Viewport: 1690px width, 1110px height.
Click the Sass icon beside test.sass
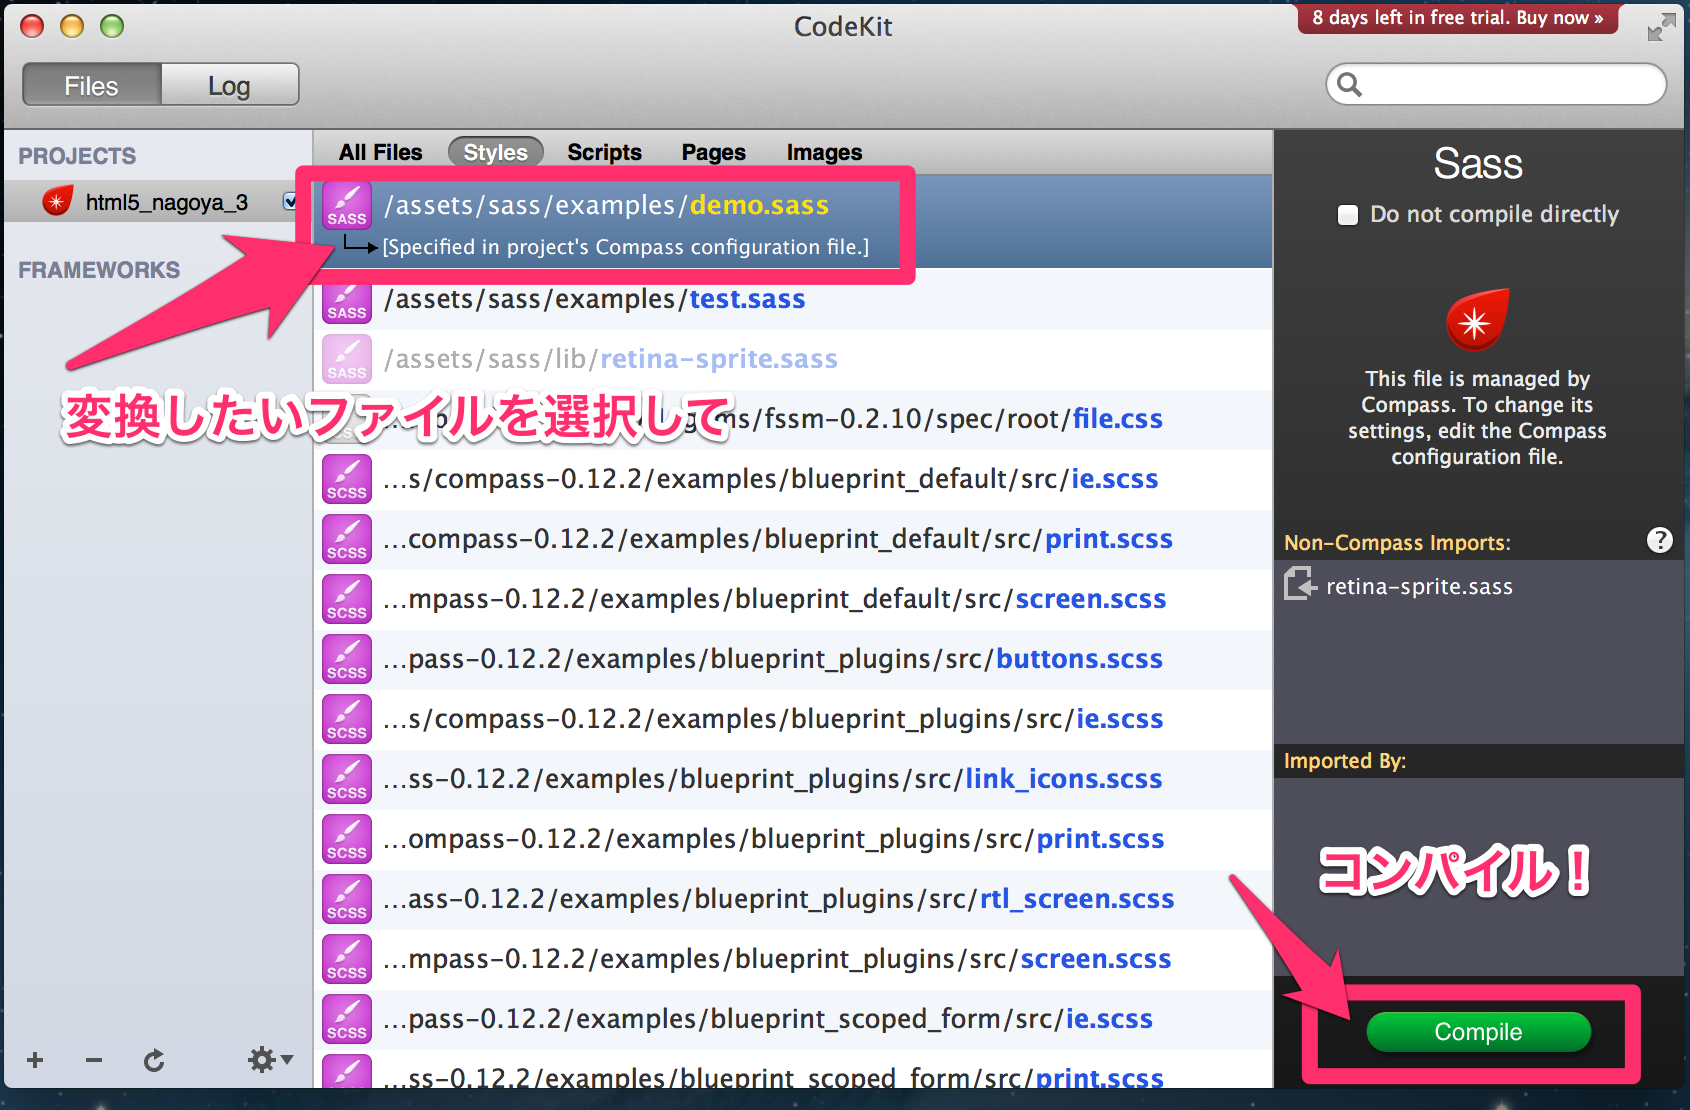click(x=346, y=299)
